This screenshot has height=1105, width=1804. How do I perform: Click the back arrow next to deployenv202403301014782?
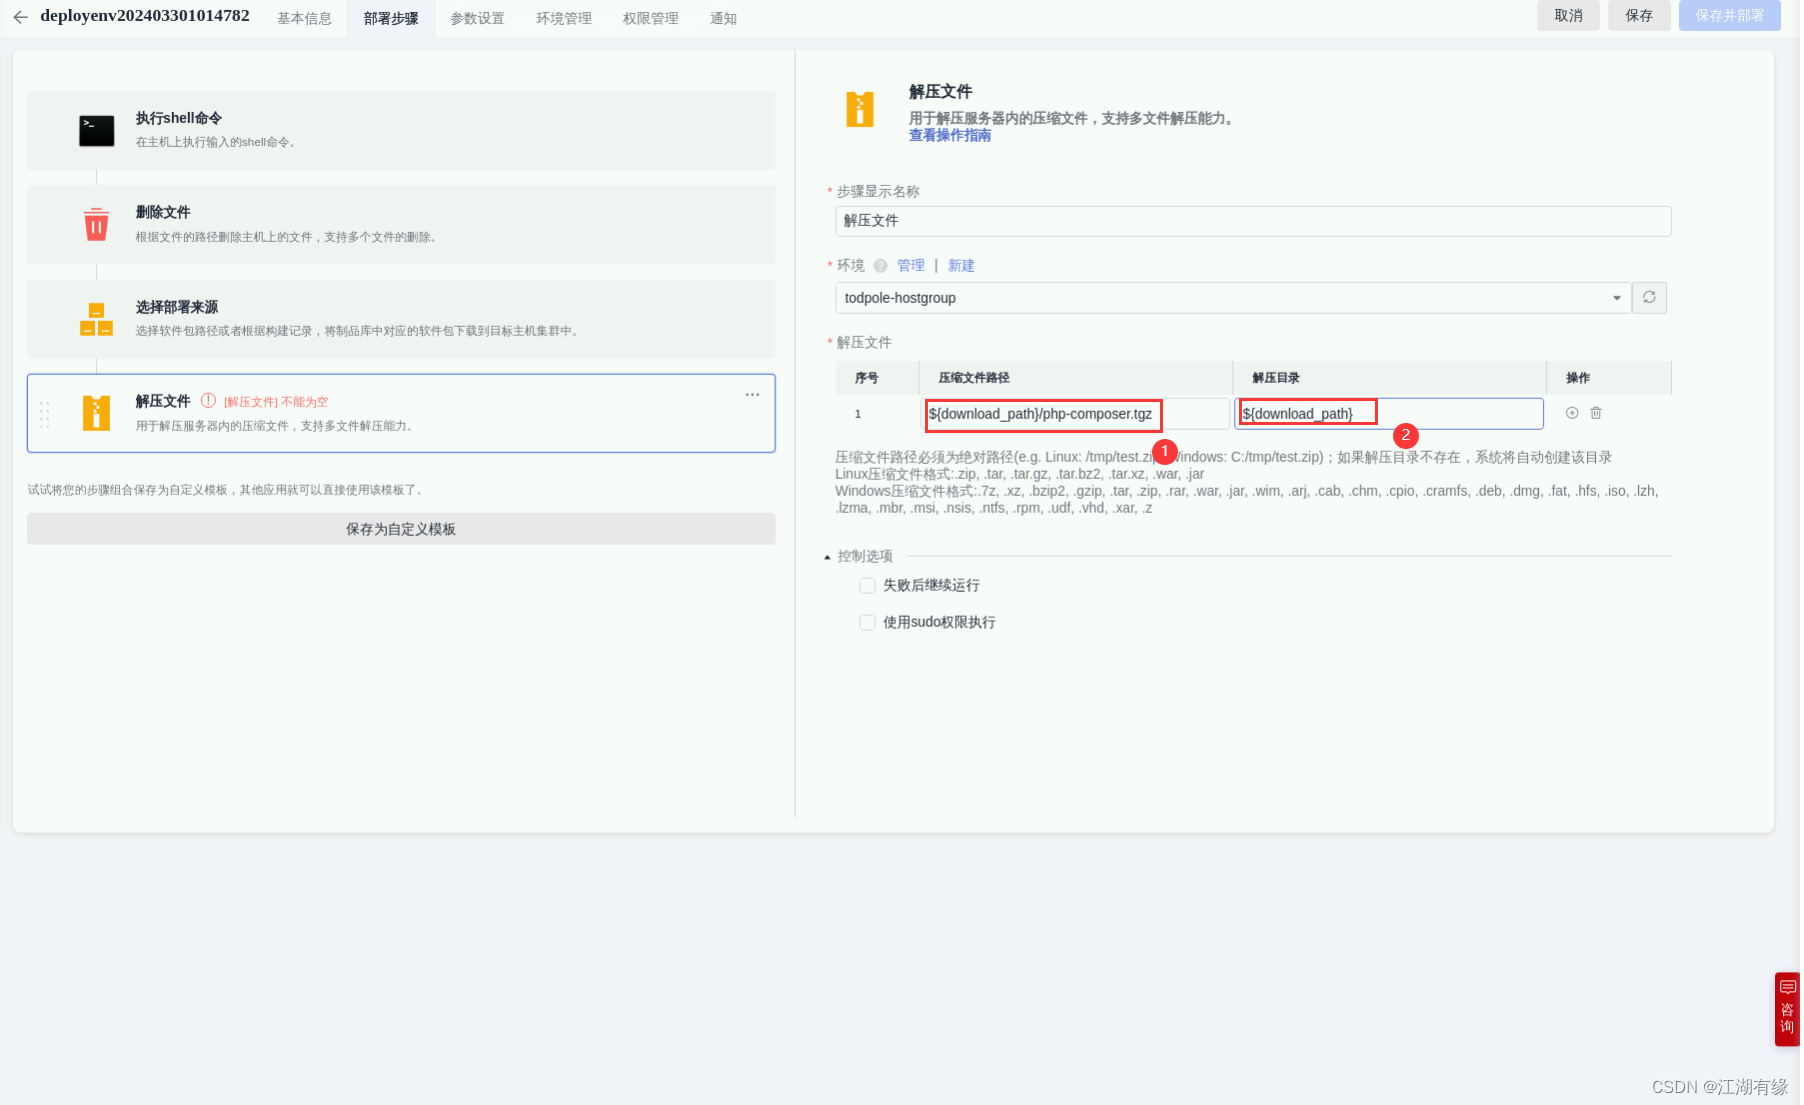20,17
